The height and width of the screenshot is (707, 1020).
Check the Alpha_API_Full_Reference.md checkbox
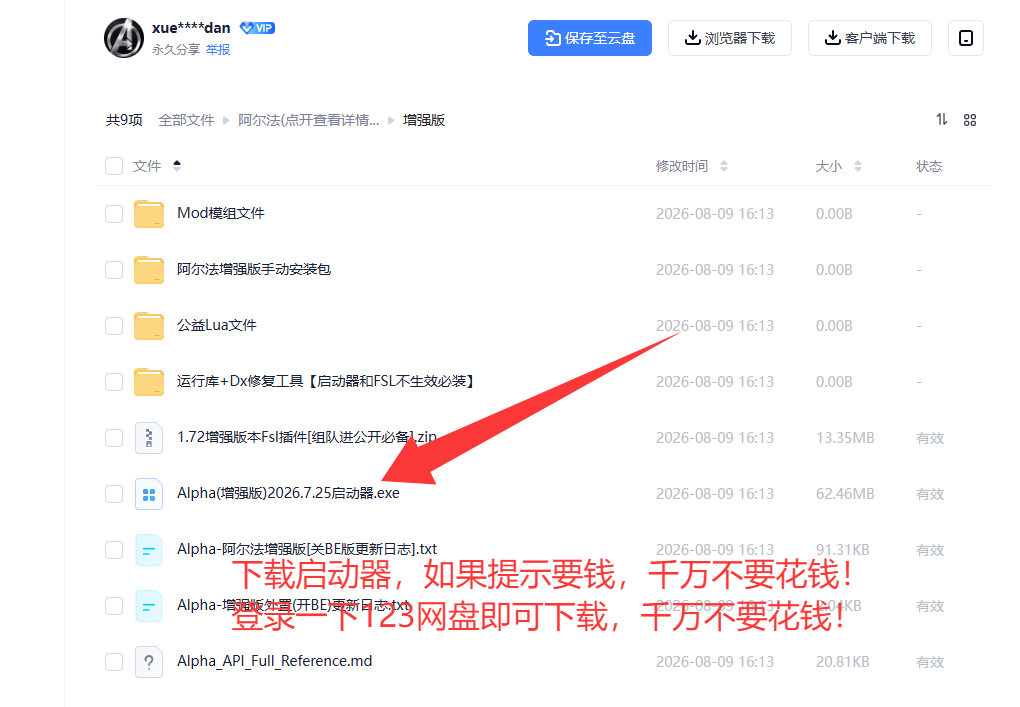(x=114, y=661)
